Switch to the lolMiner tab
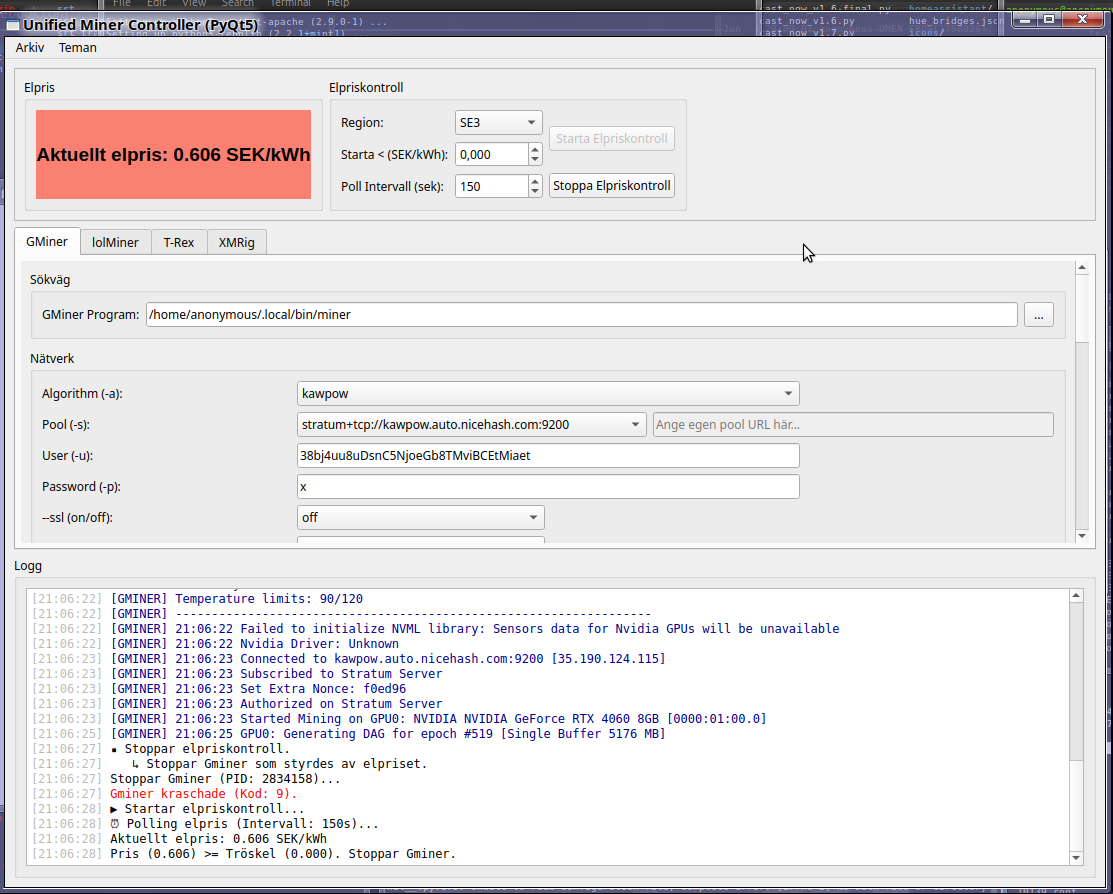1113x894 pixels. [x=115, y=242]
